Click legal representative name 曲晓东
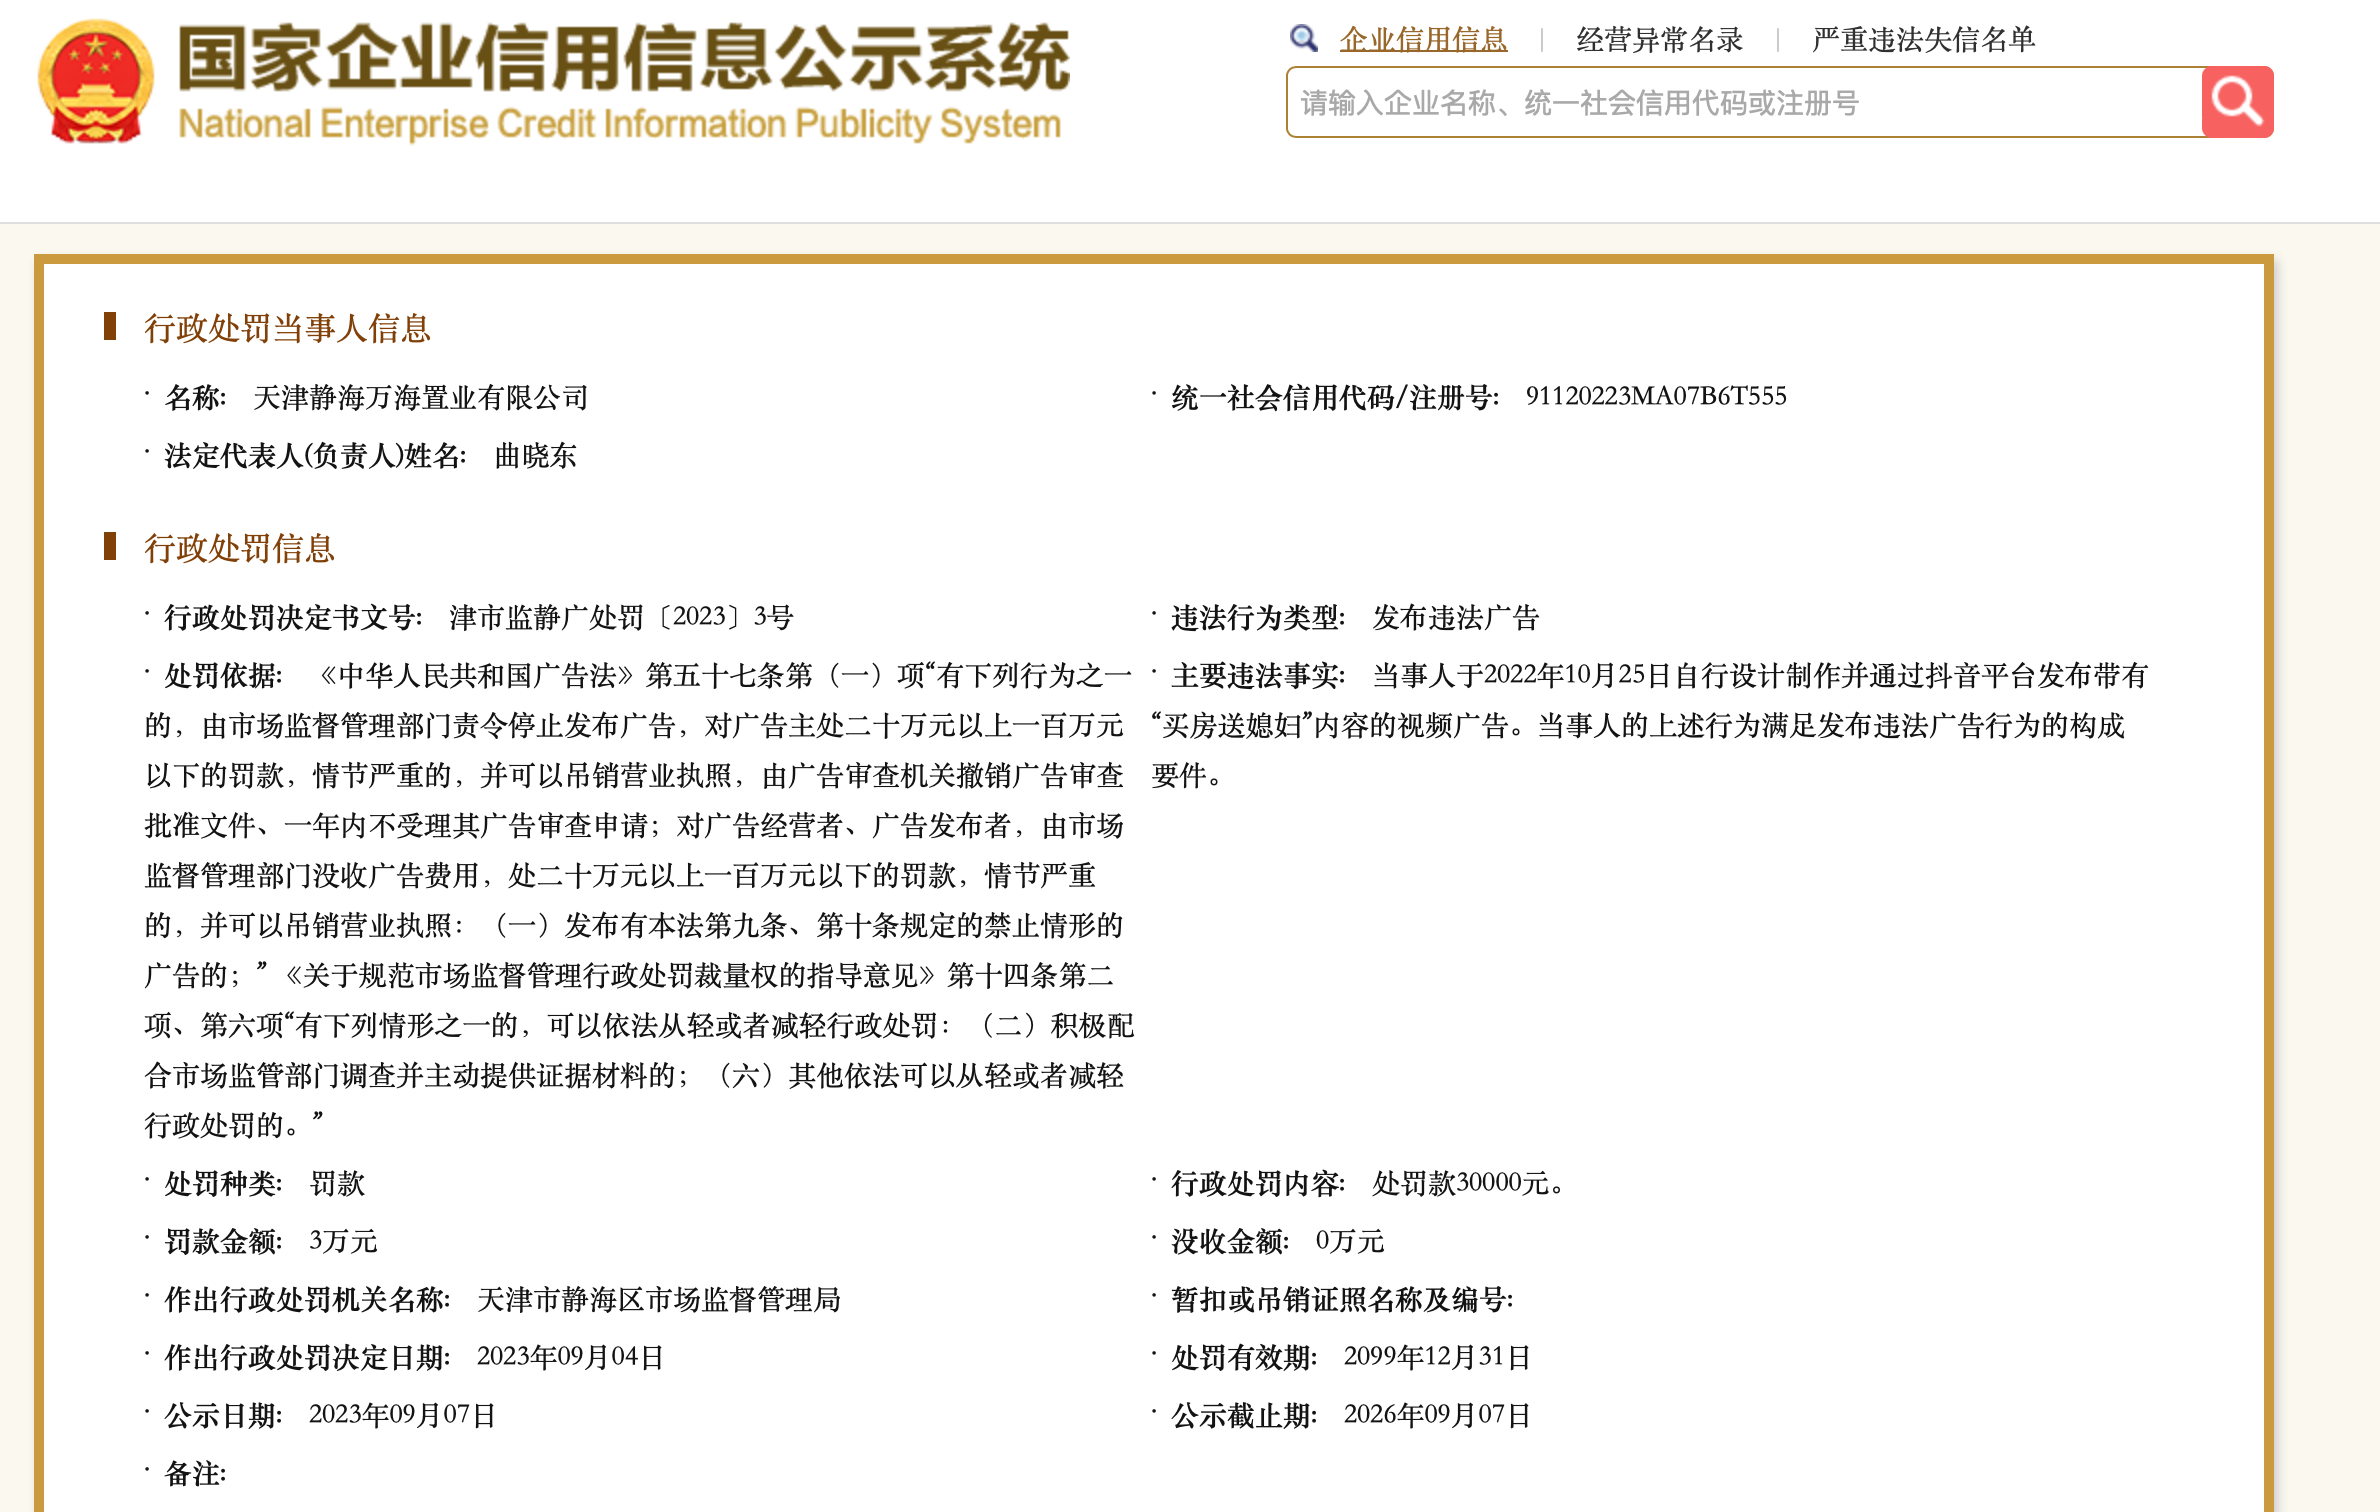 pos(535,456)
